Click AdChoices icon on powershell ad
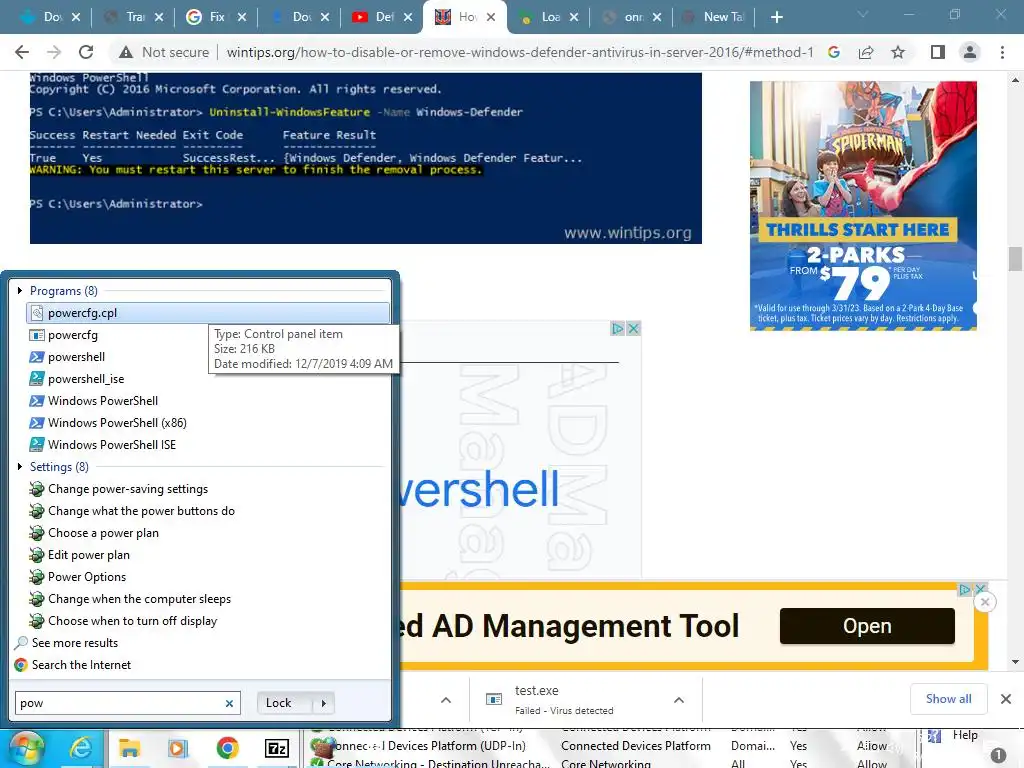The height and width of the screenshot is (768, 1024). 617,328
